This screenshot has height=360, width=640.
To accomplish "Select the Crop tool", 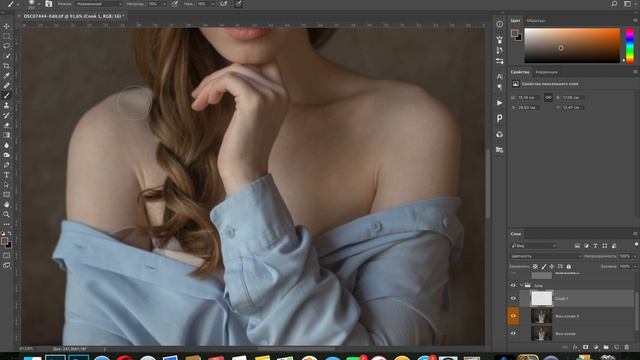I will pos(7,66).
